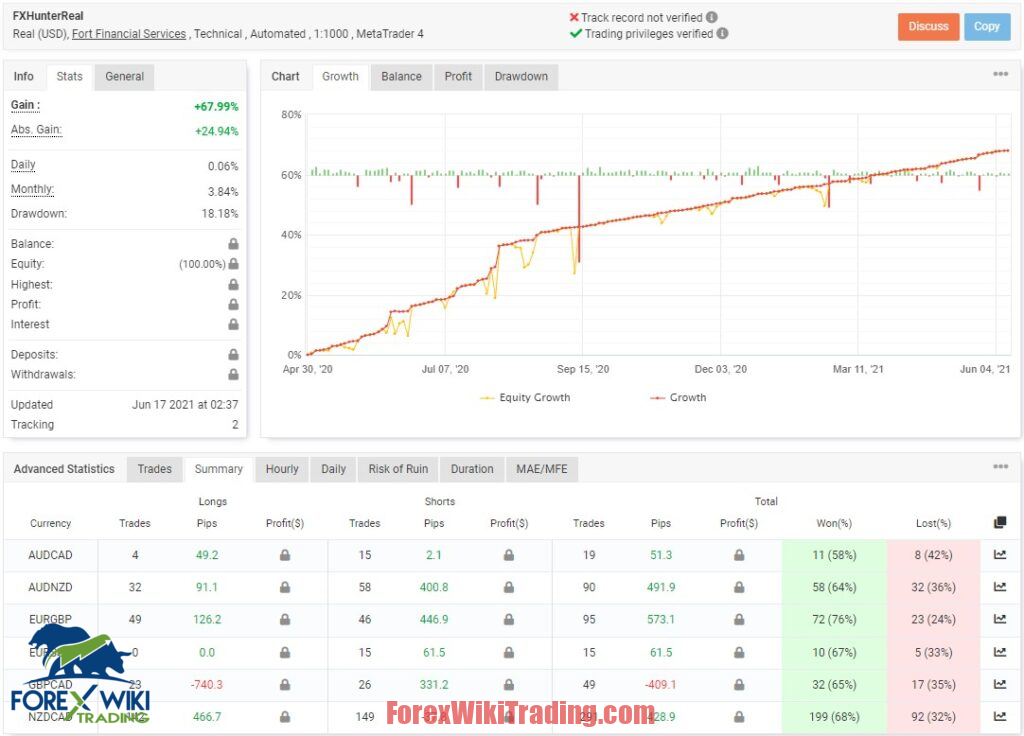Open NZDCAD row chart icon
Viewport: 1024px width, 736px height.
pyautogui.click(x=1000, y=716)
